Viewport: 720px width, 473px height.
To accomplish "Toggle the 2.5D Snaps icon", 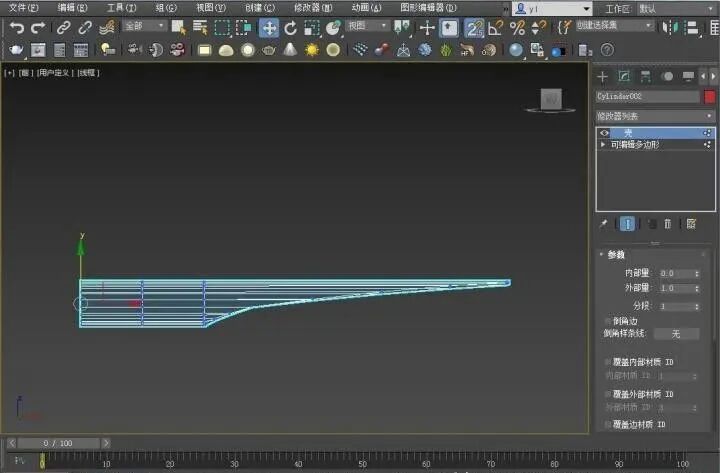I will pyautogui.click(x=473, y=28).
